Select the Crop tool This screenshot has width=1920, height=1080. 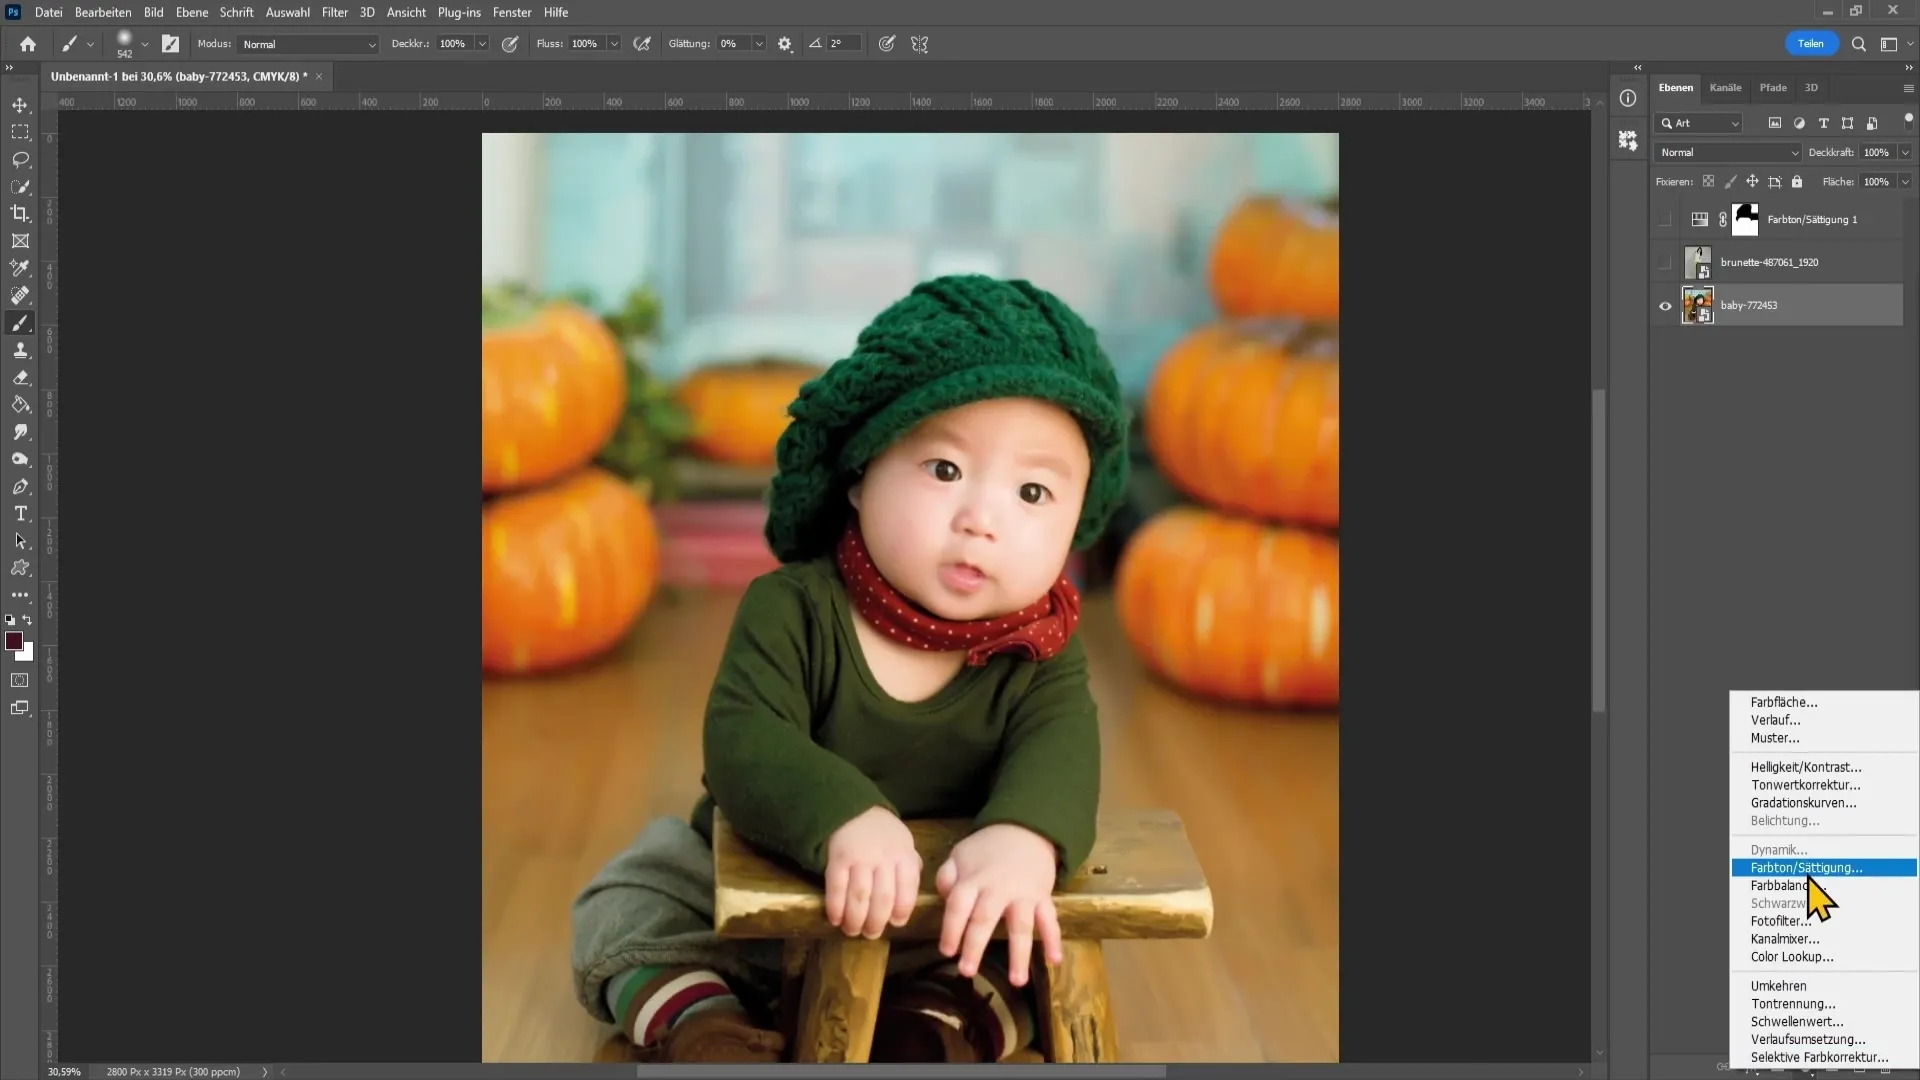[x=20, y=214]
